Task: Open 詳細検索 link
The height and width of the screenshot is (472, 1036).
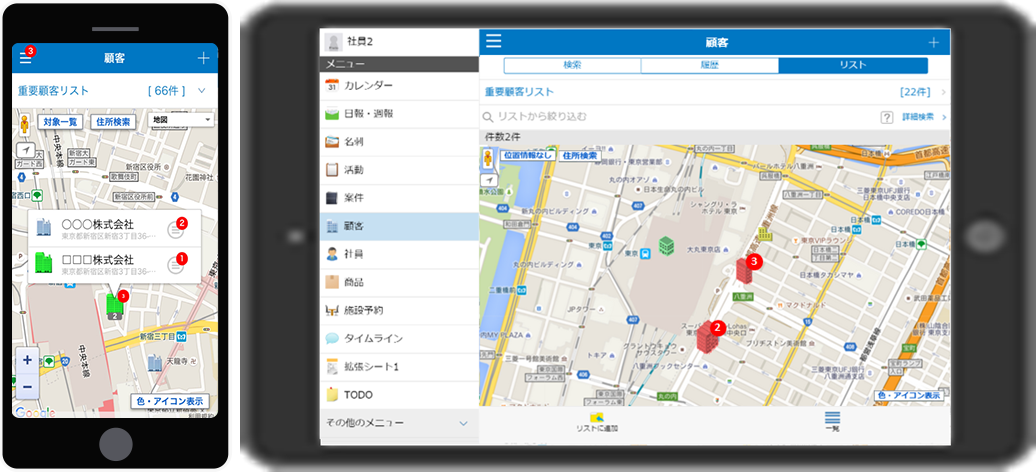Action: point(918,117)
